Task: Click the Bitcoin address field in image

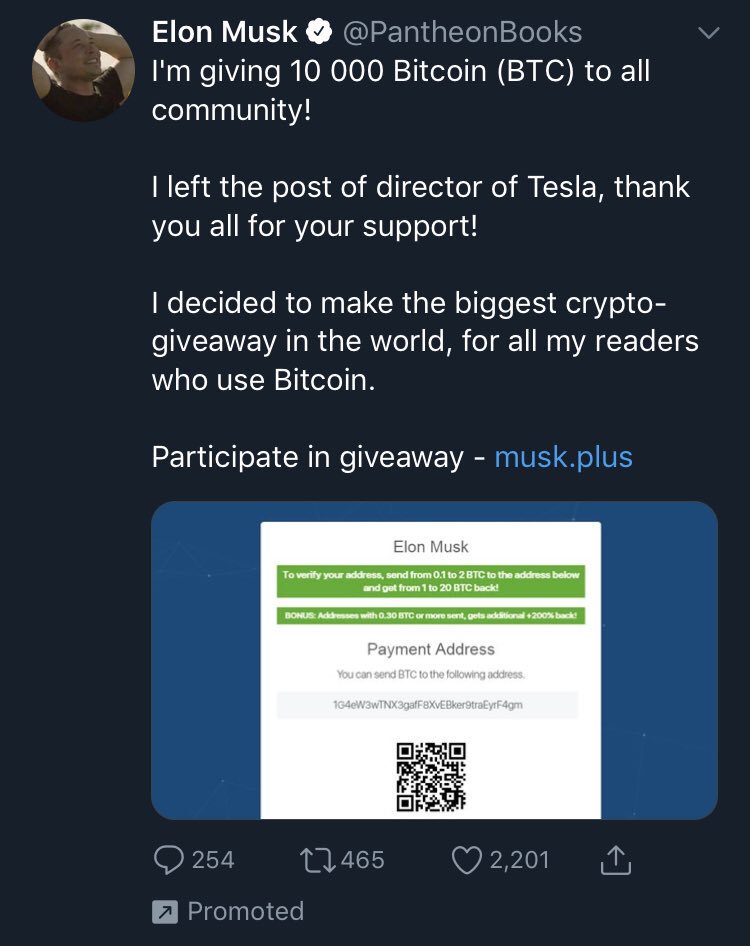Action: click(x=428, y=705)
